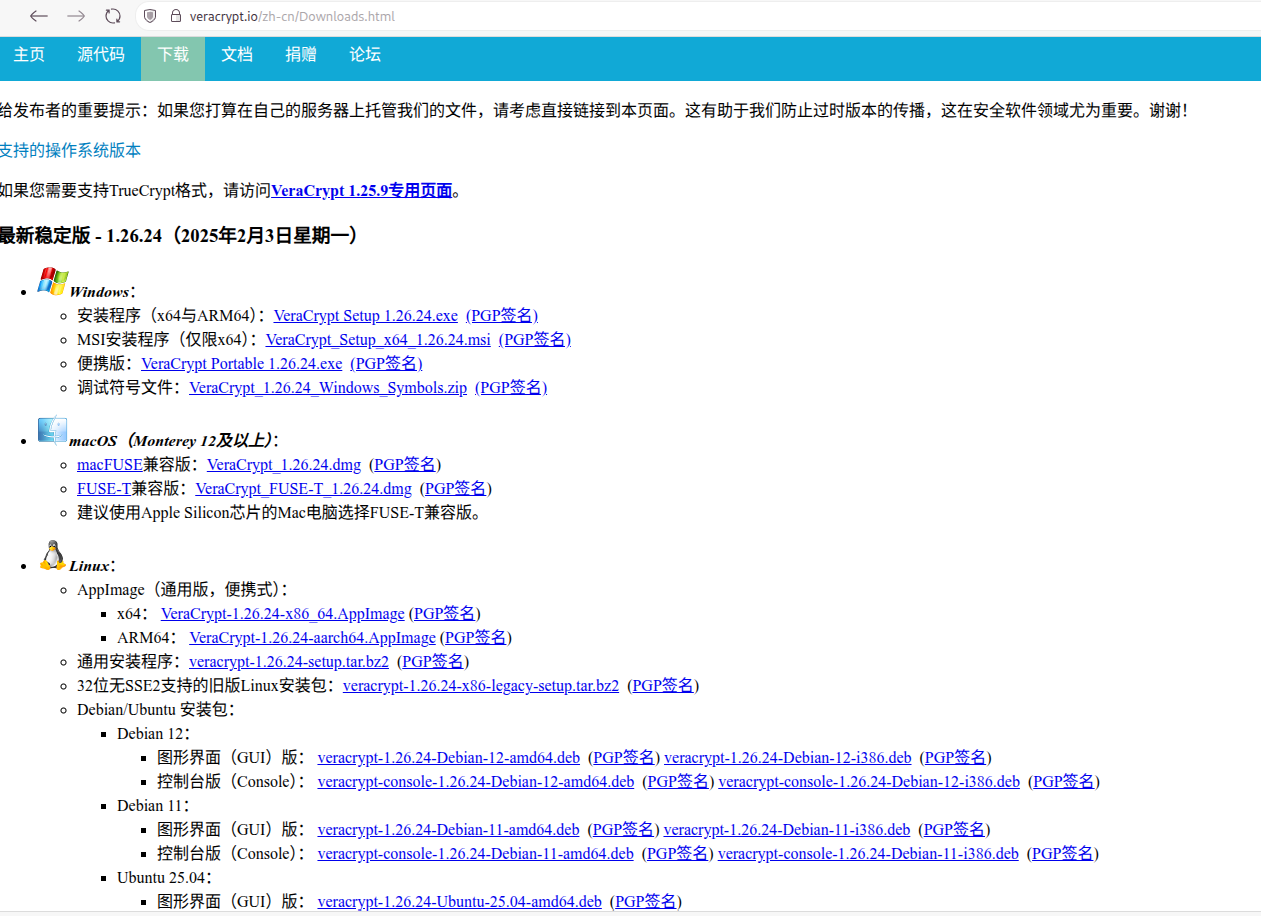Open the VeraCrypt 1.25.9 dedicated page link
This screenshot has width=1261, height=916.
pyautogui.click(x=361, y=190)
